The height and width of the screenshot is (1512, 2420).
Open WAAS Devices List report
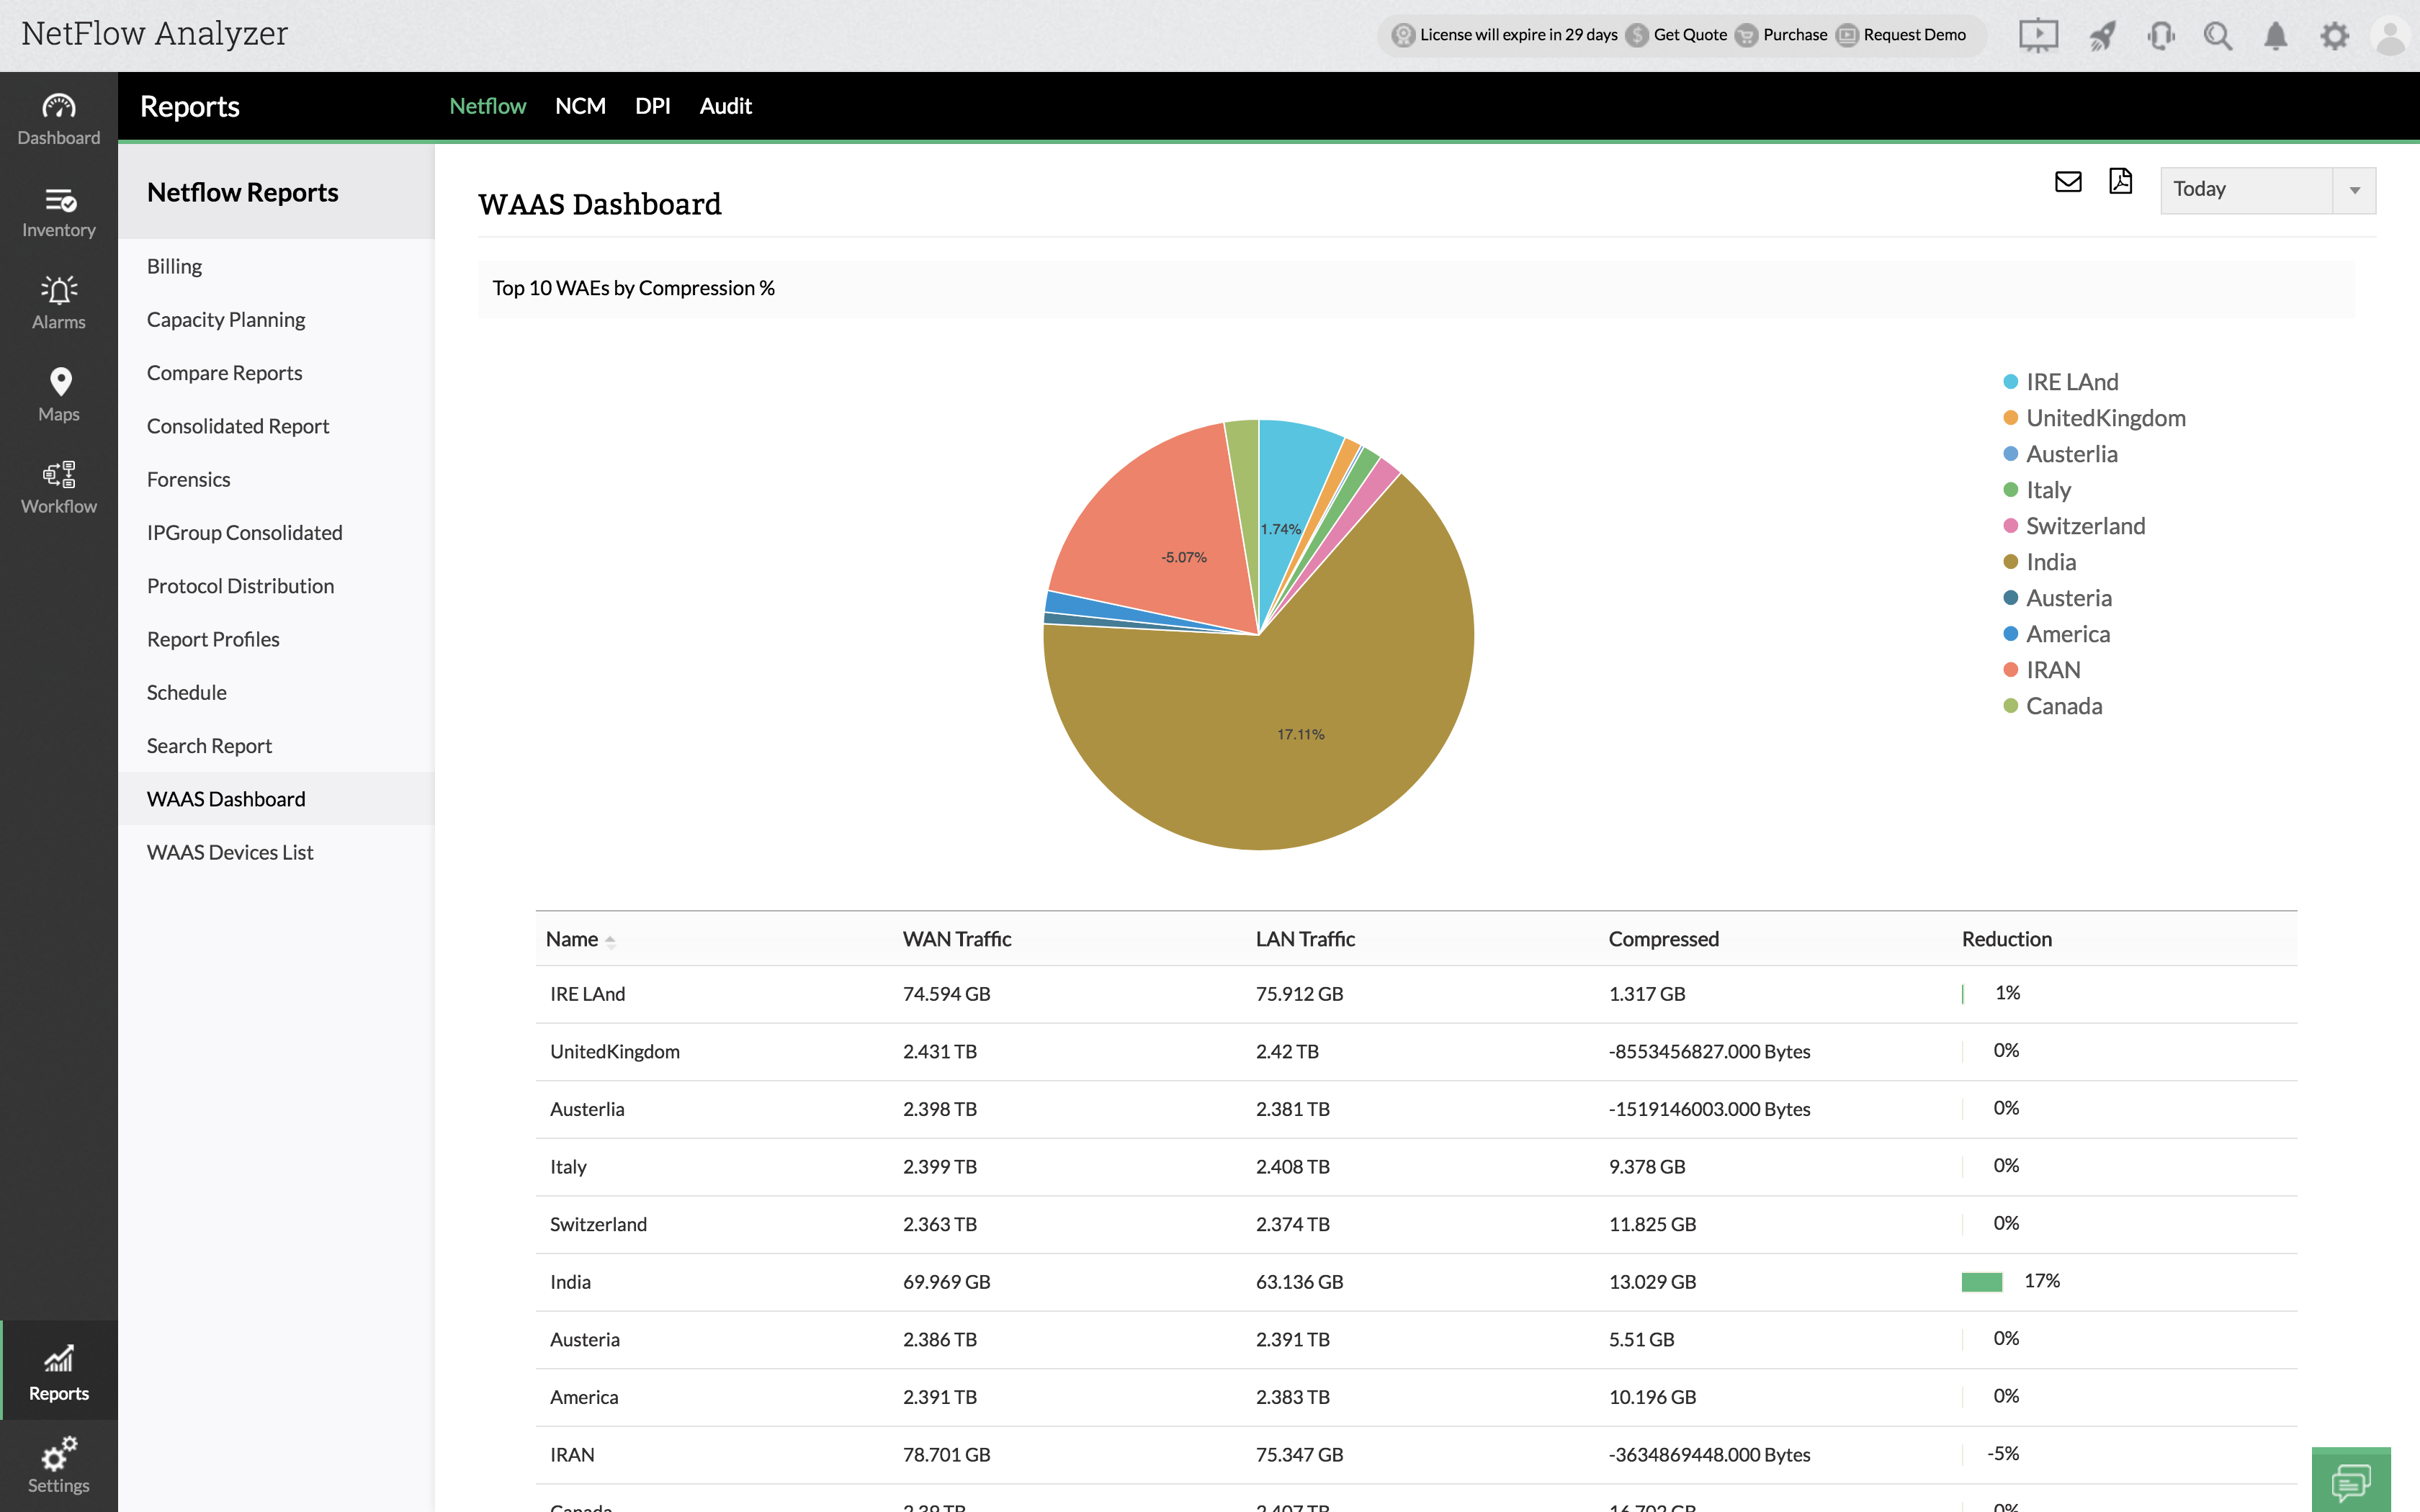tap(230, 852)
